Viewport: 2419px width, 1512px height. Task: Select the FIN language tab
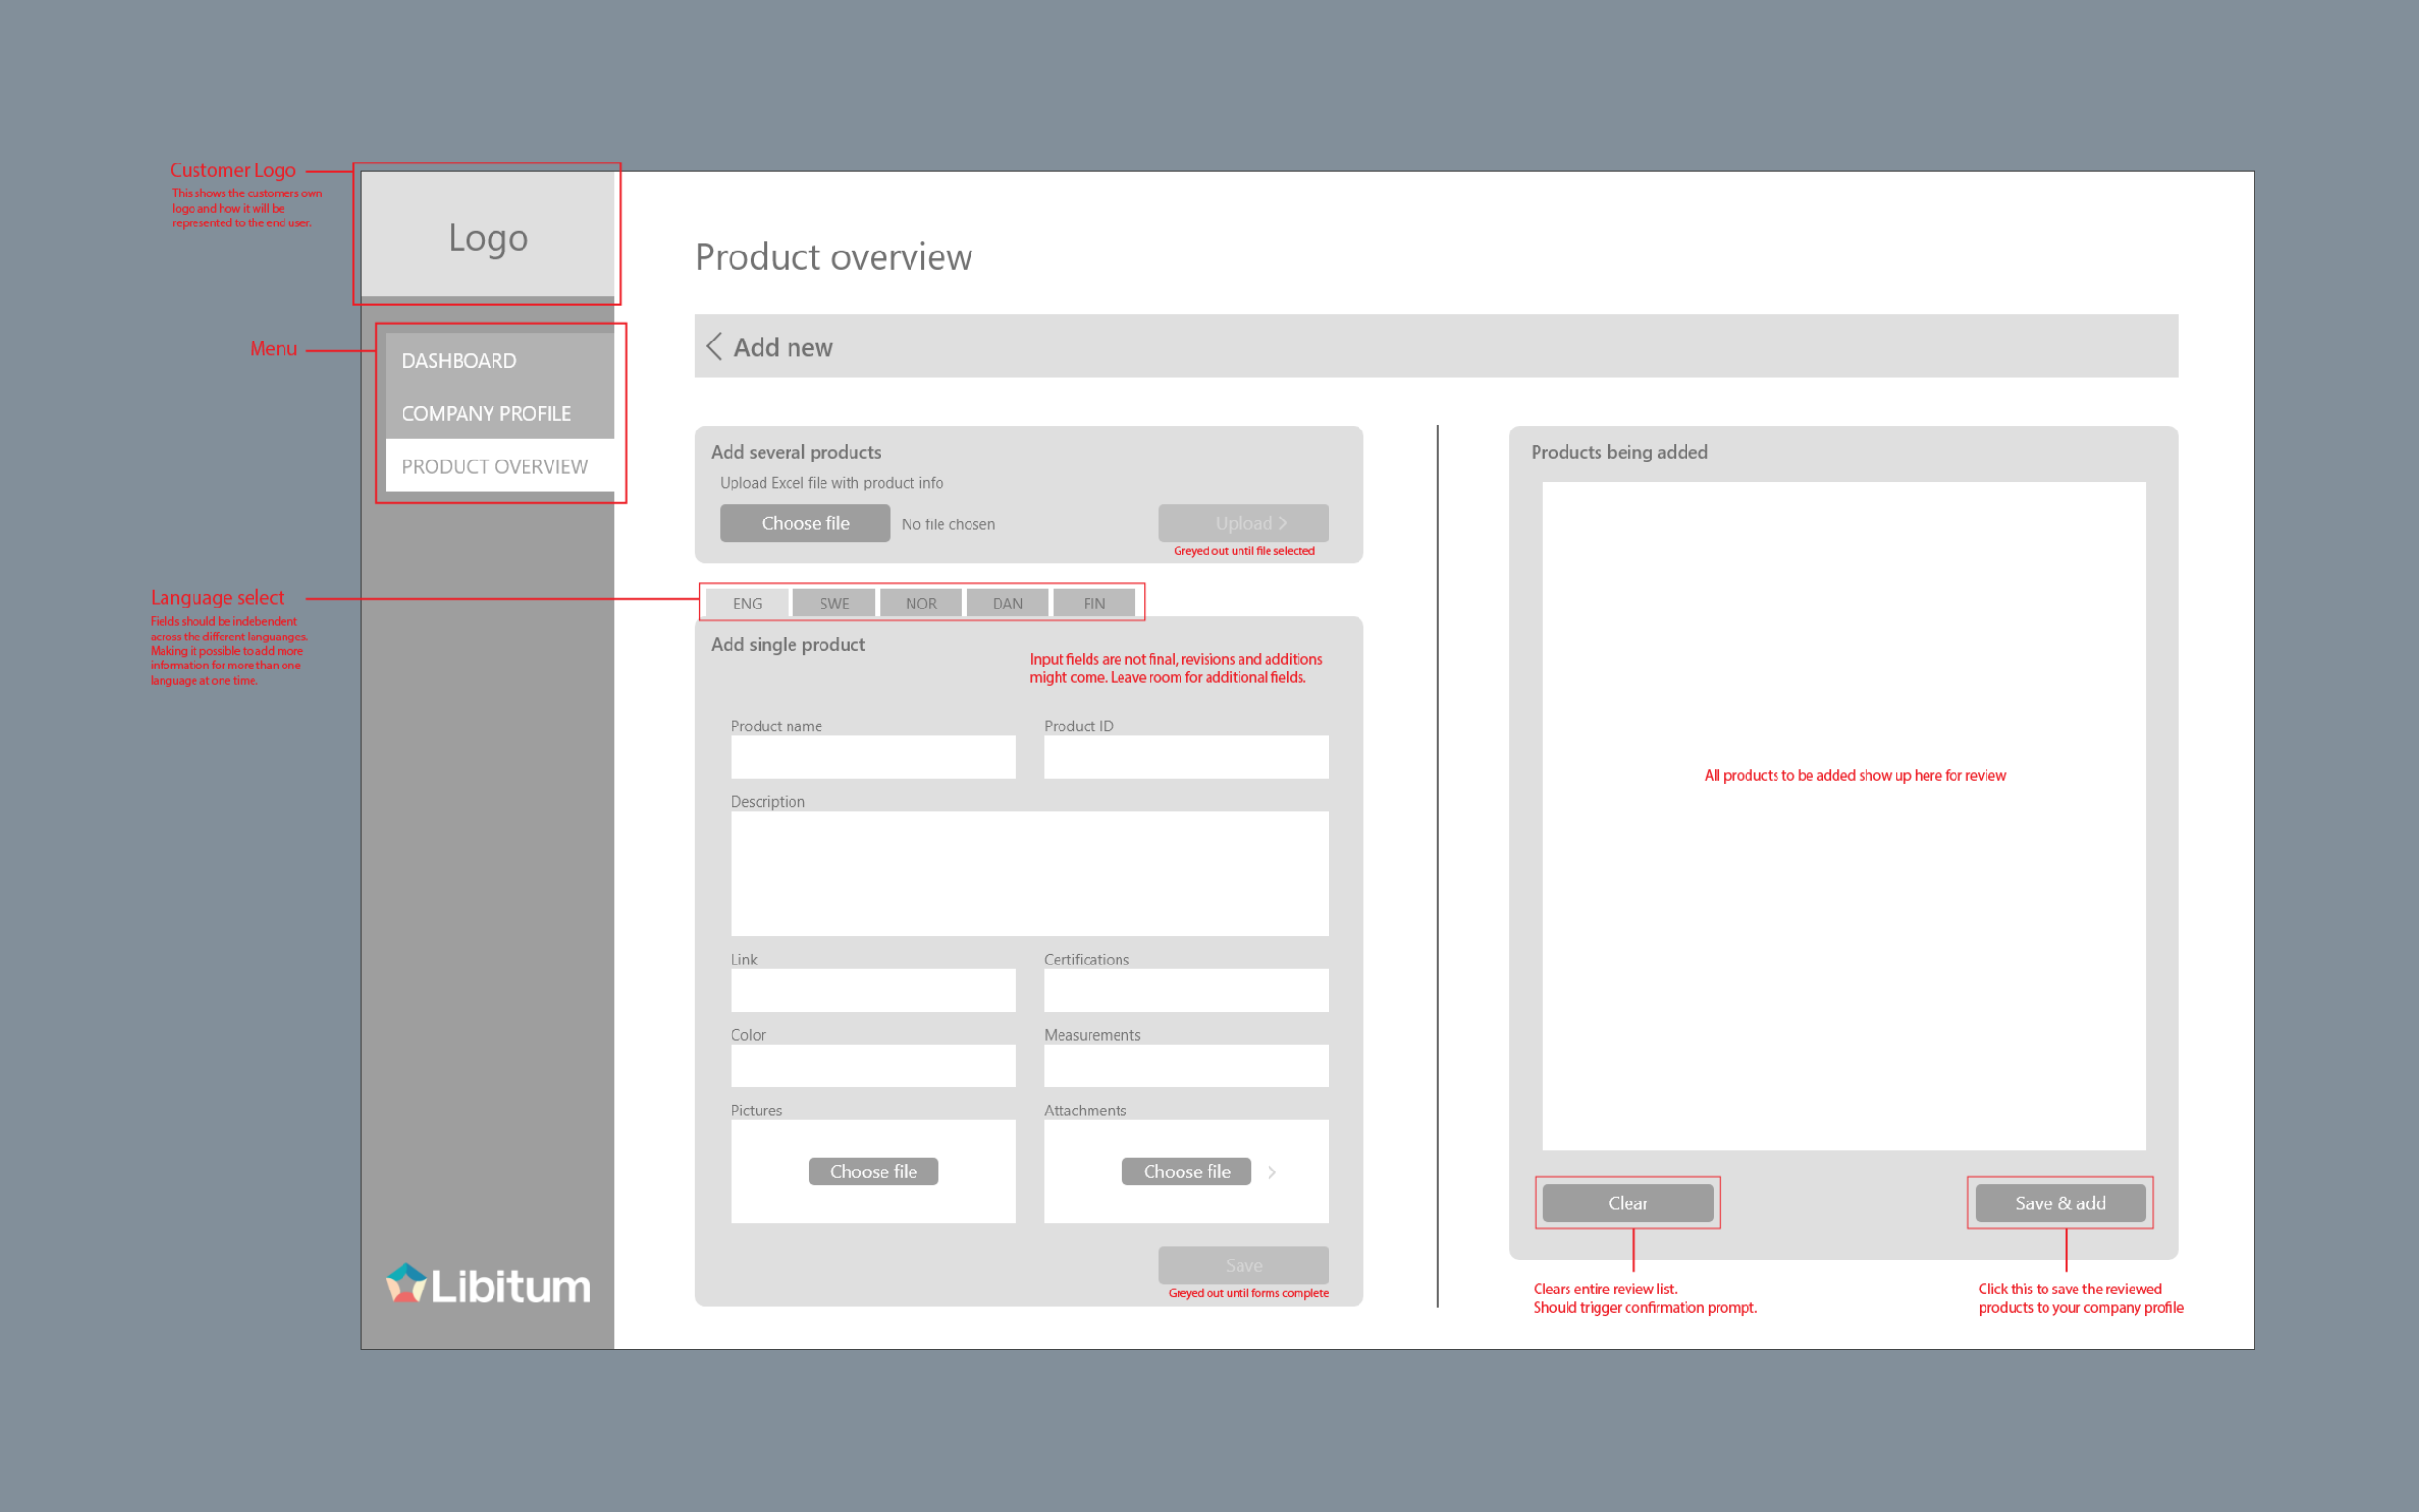point(1093,603)
